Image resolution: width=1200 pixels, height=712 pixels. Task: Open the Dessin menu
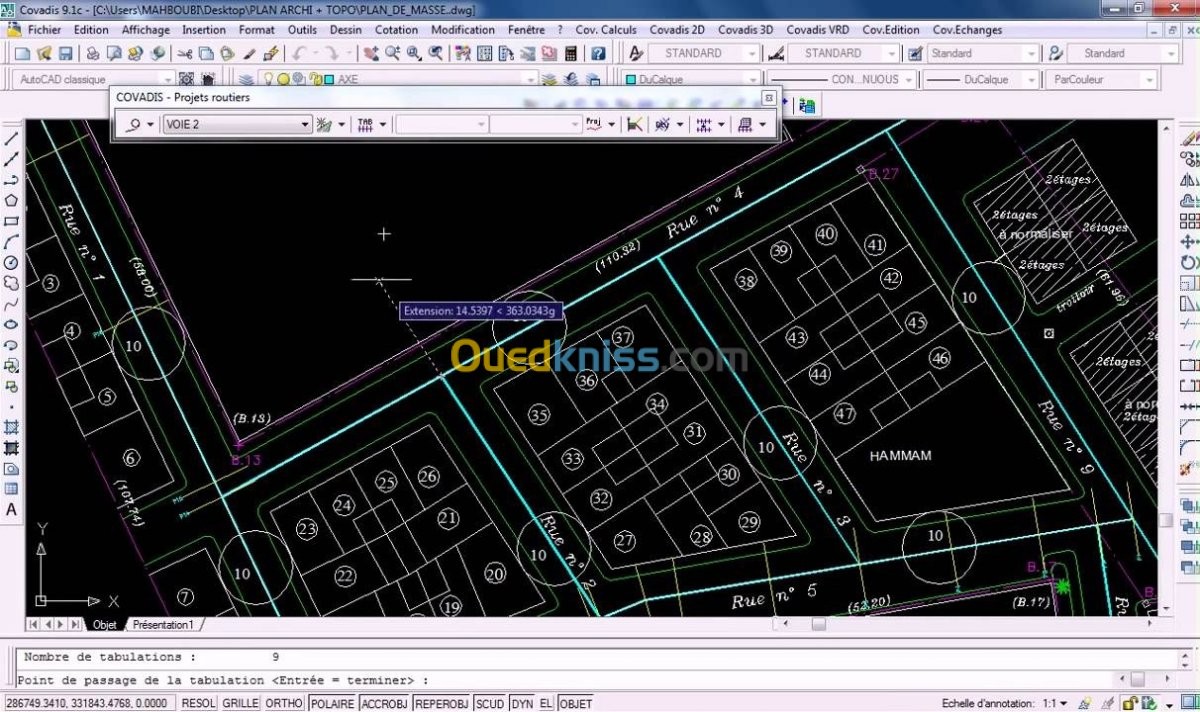tap(346, 30)
